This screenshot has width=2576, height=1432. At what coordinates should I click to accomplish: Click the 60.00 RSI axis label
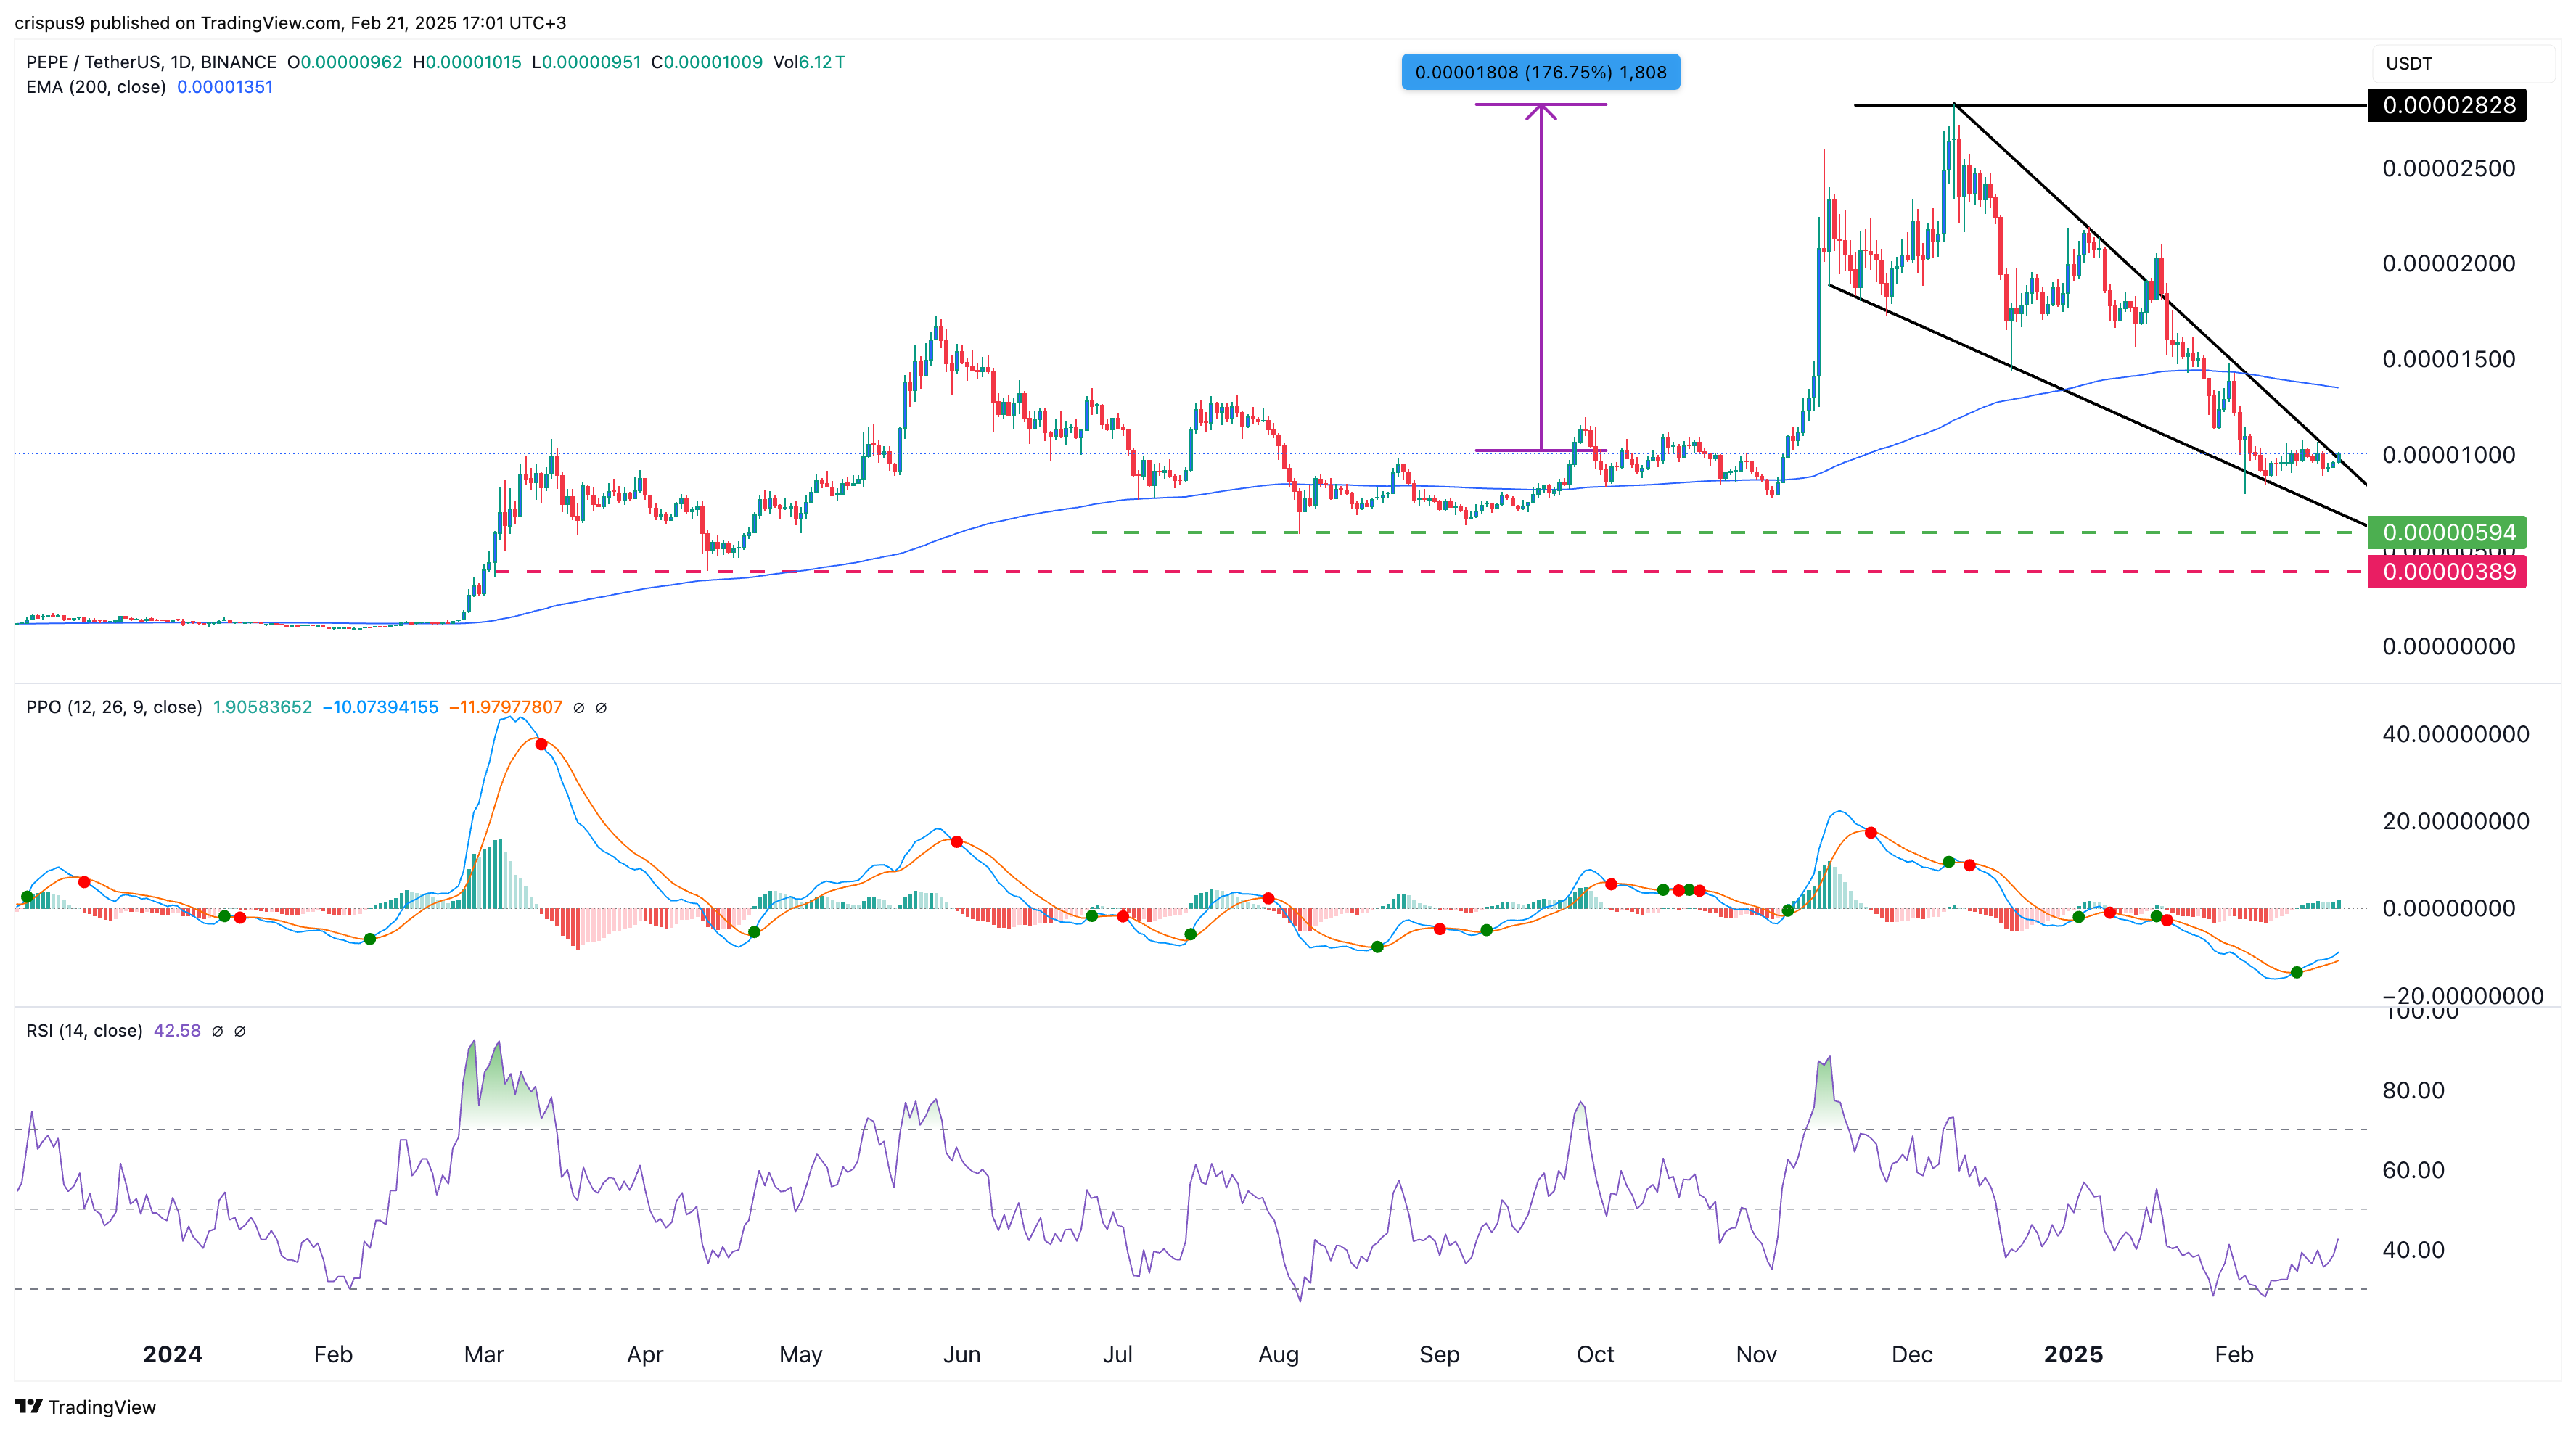click(2413, 1170)
